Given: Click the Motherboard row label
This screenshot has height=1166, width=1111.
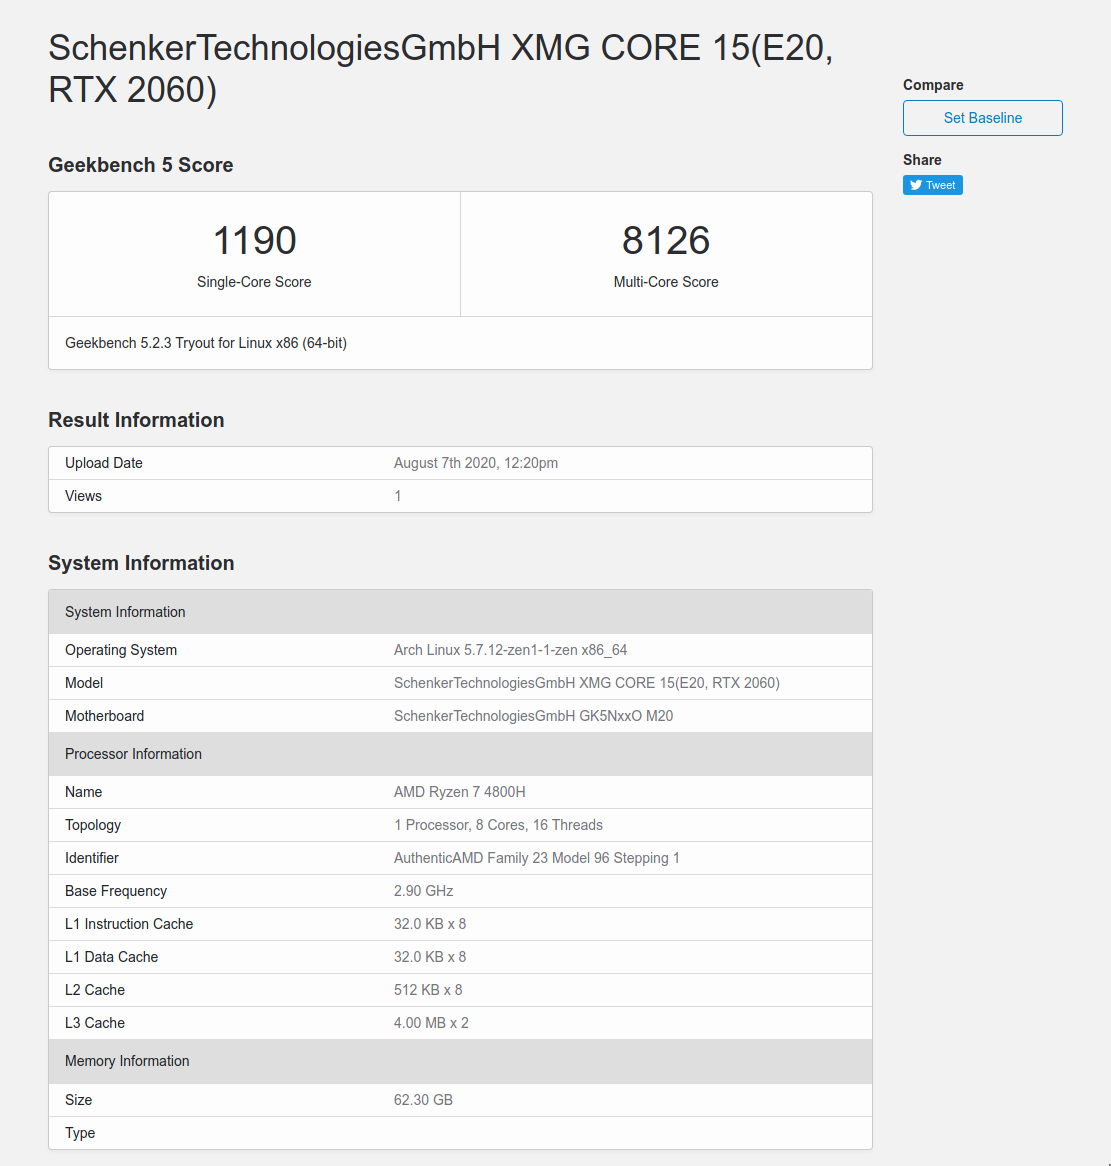Looking at the screenshot, I should [x=104, y=716].
